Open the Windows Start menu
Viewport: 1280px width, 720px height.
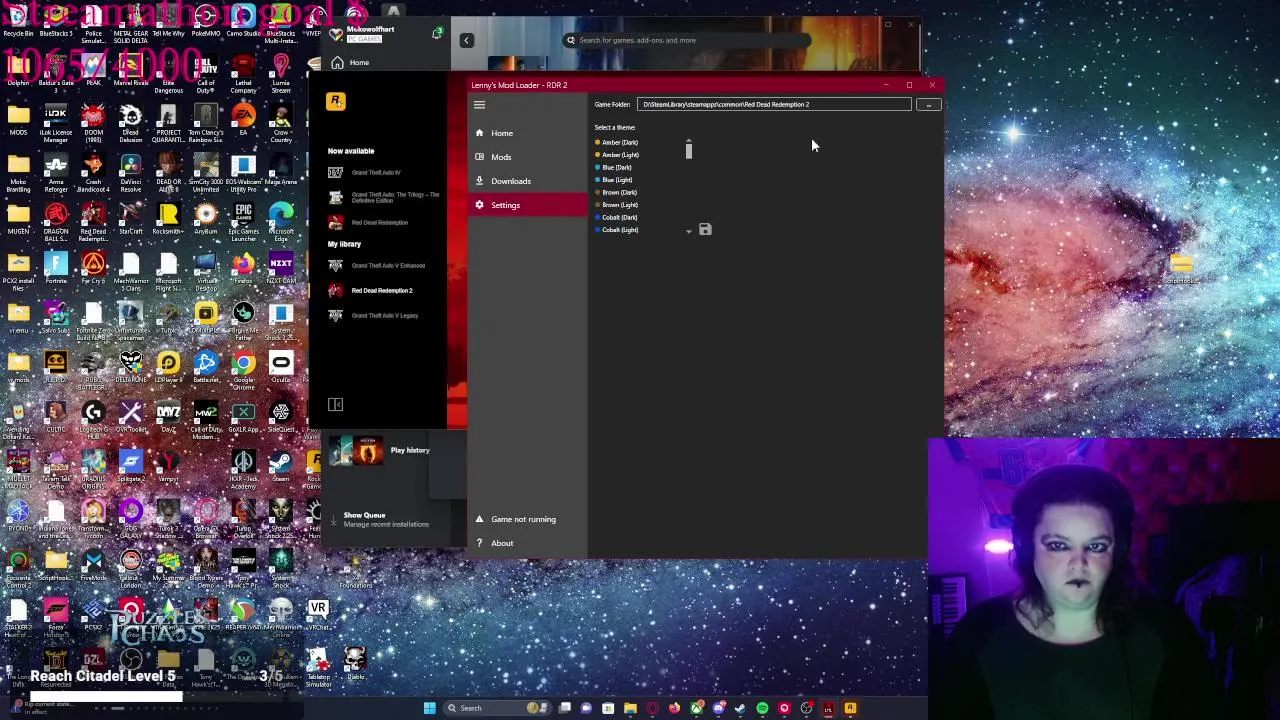point(430,708)
